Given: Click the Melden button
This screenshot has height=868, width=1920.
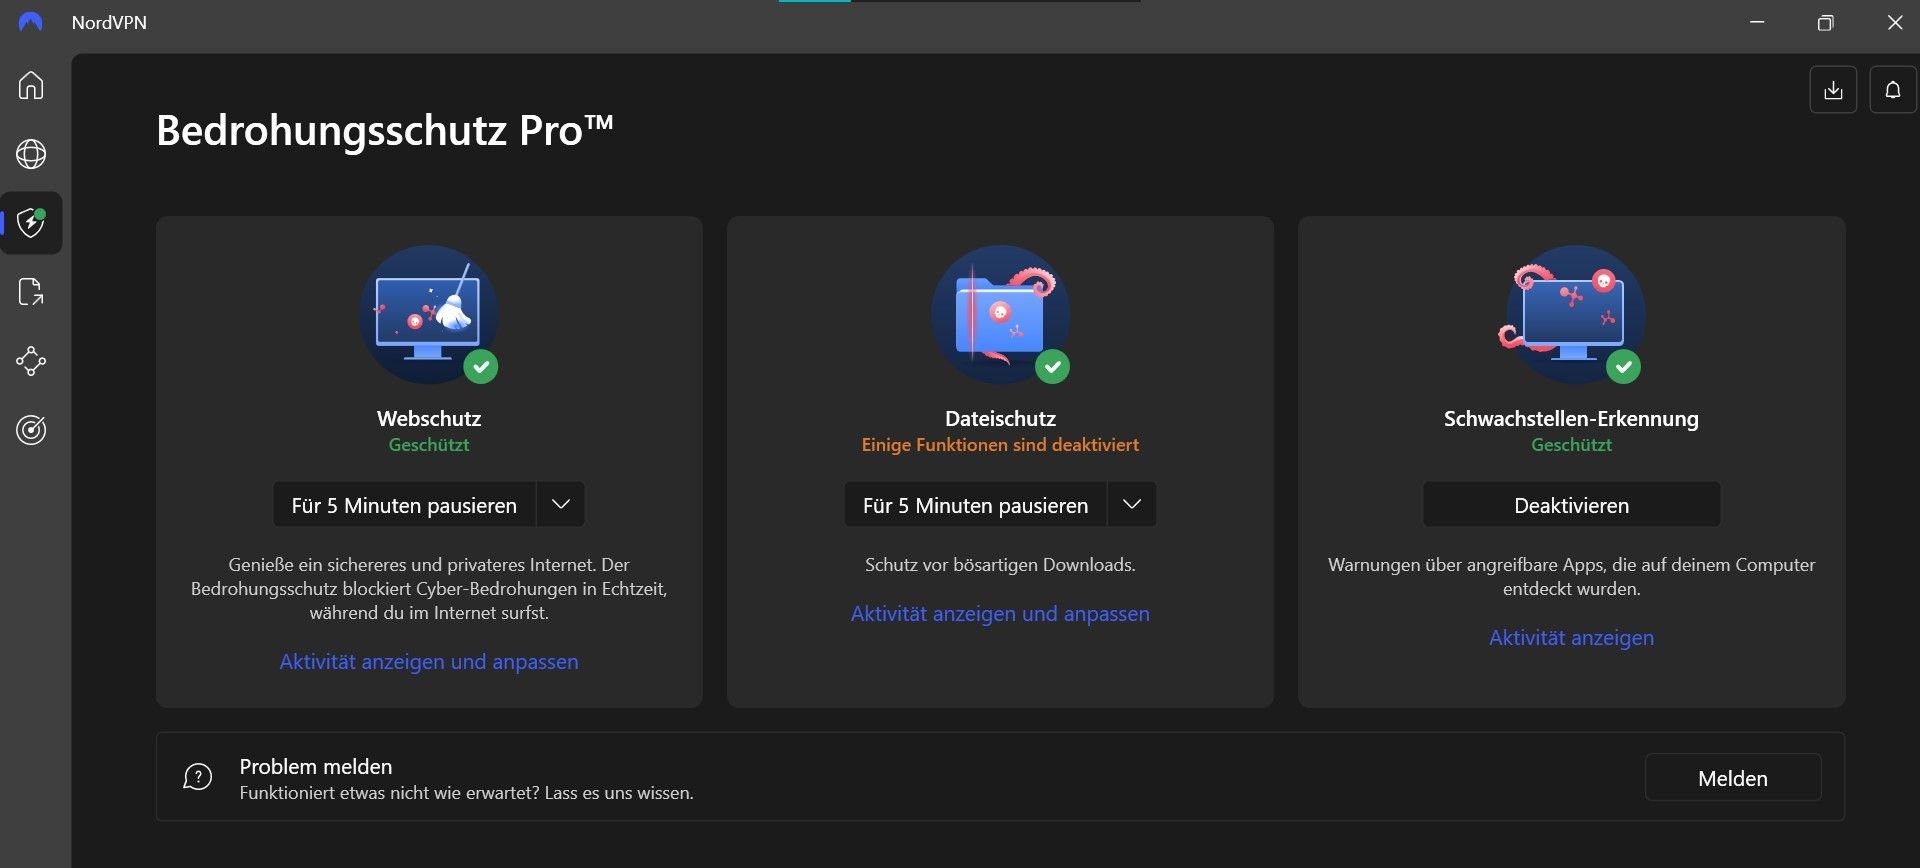Looking at the screenshot, I should (1733, 778).
